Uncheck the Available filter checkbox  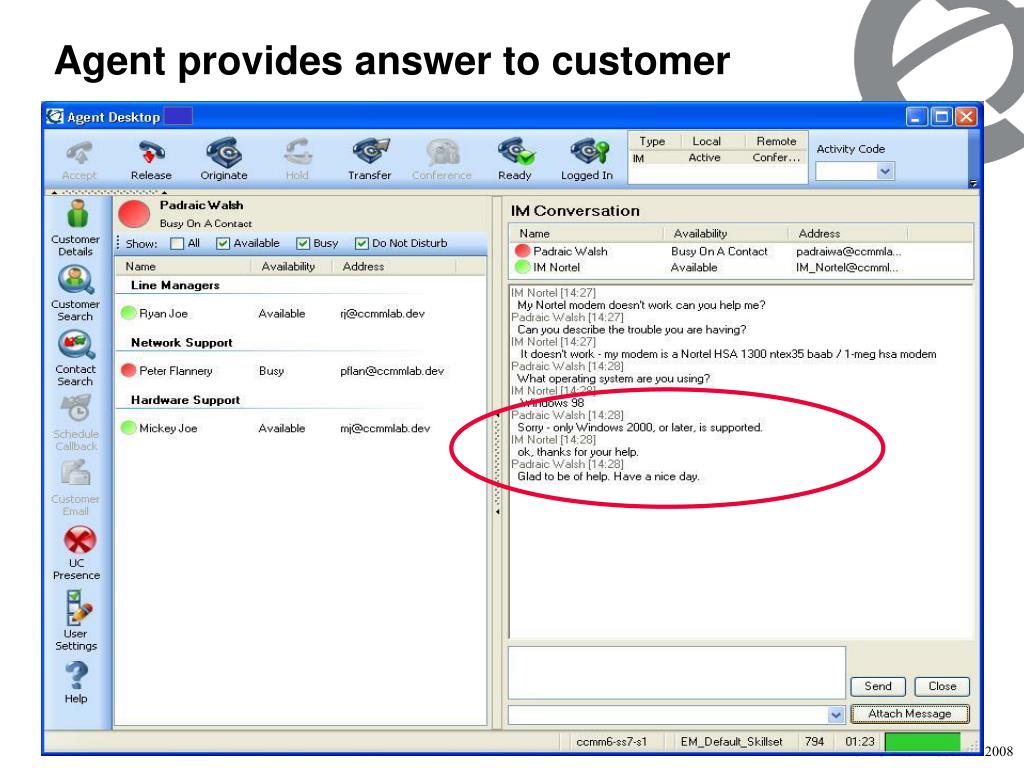coord(223,244)
